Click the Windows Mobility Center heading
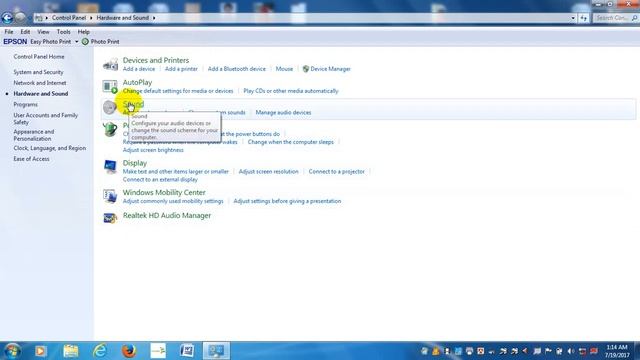The image size is (640, 360). [164, 192]
